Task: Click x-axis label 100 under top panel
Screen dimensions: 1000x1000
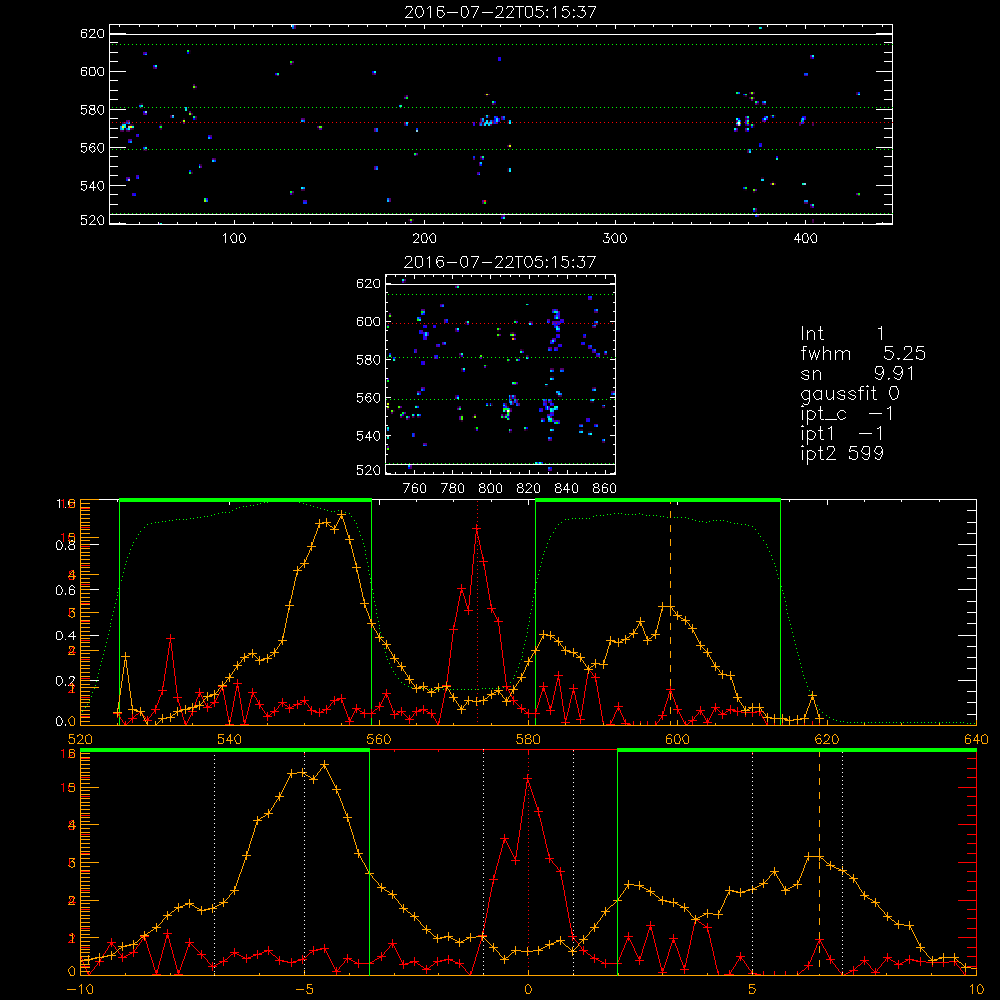Action: pos(234,239)
